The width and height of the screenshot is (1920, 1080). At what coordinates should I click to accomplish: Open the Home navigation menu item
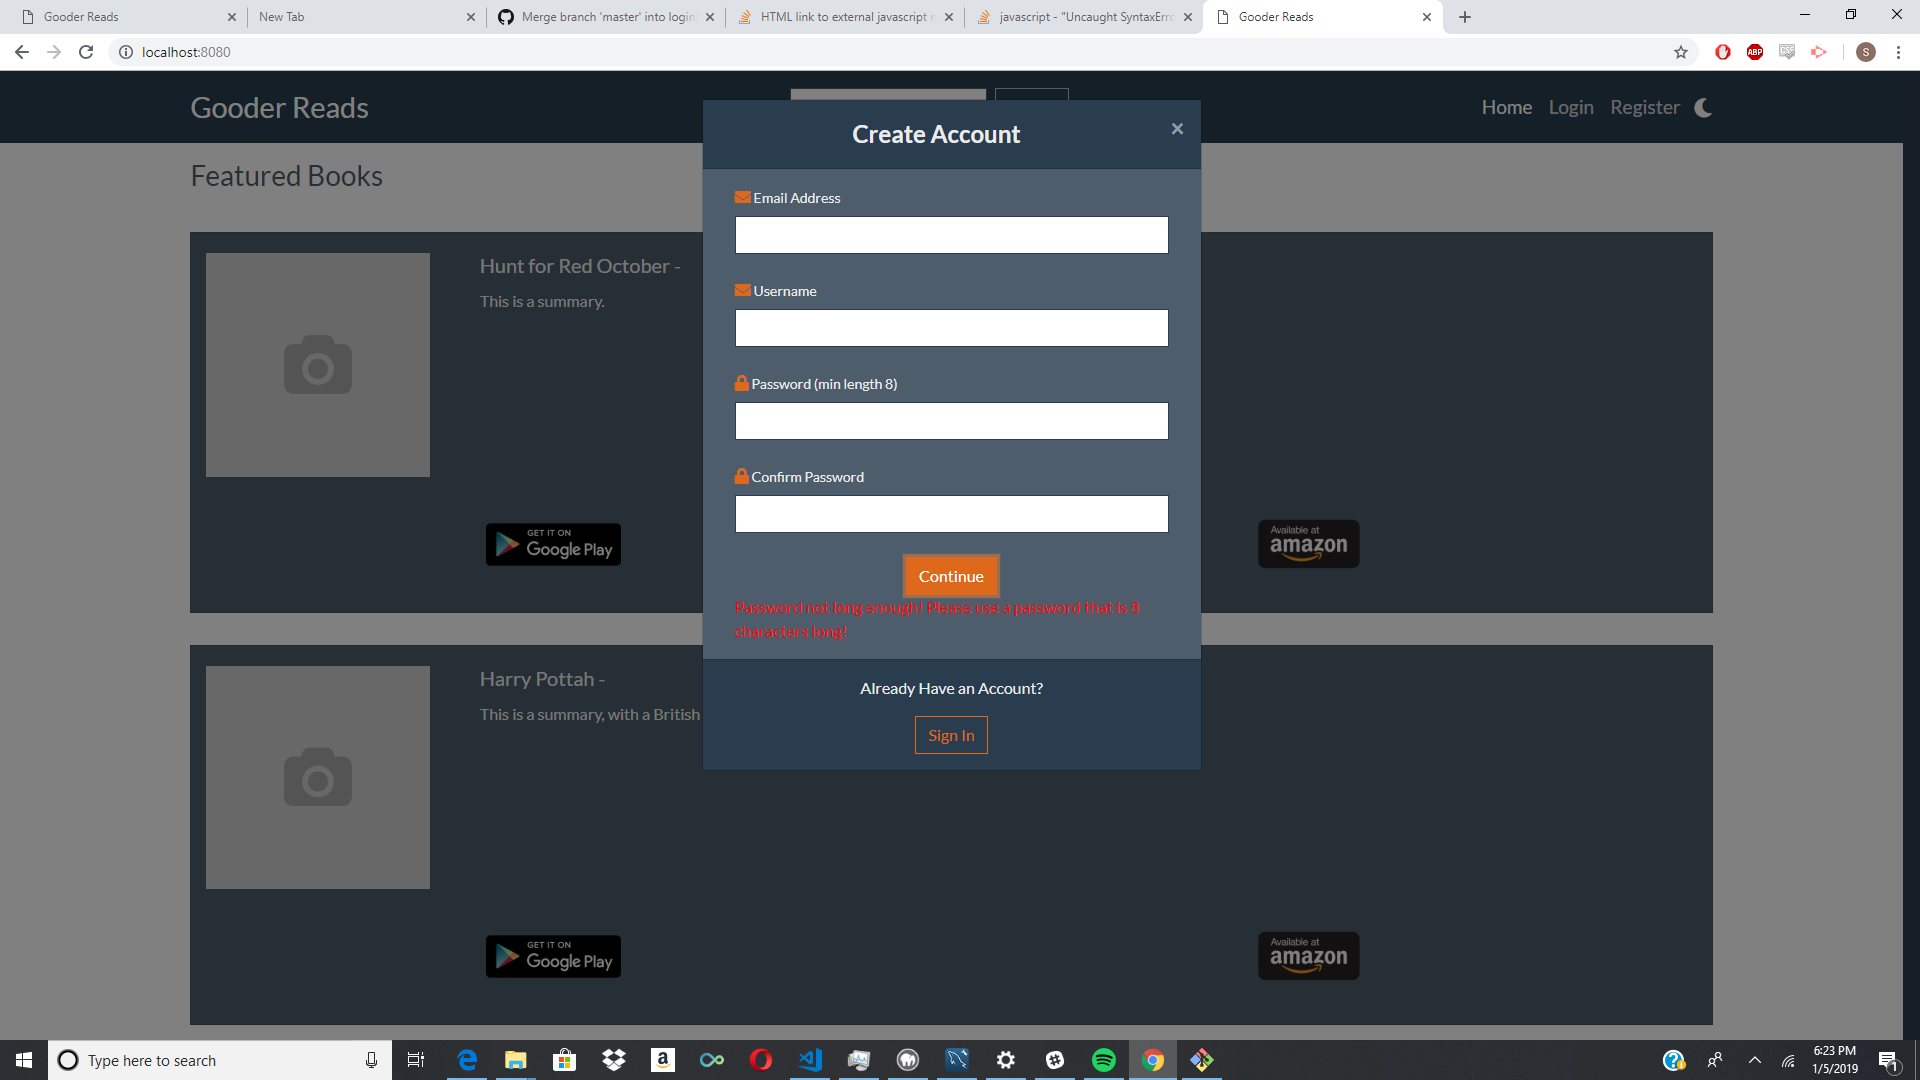[1507, 107]
